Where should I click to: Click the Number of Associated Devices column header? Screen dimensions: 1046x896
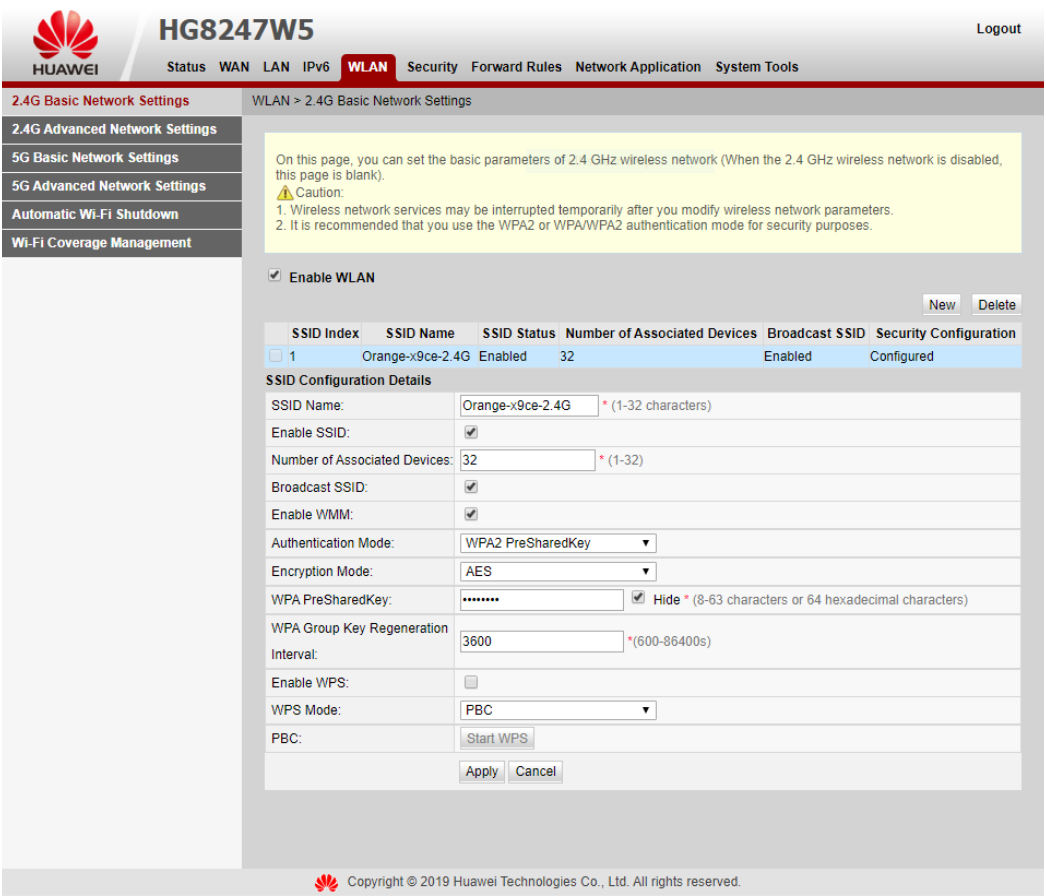661,333
